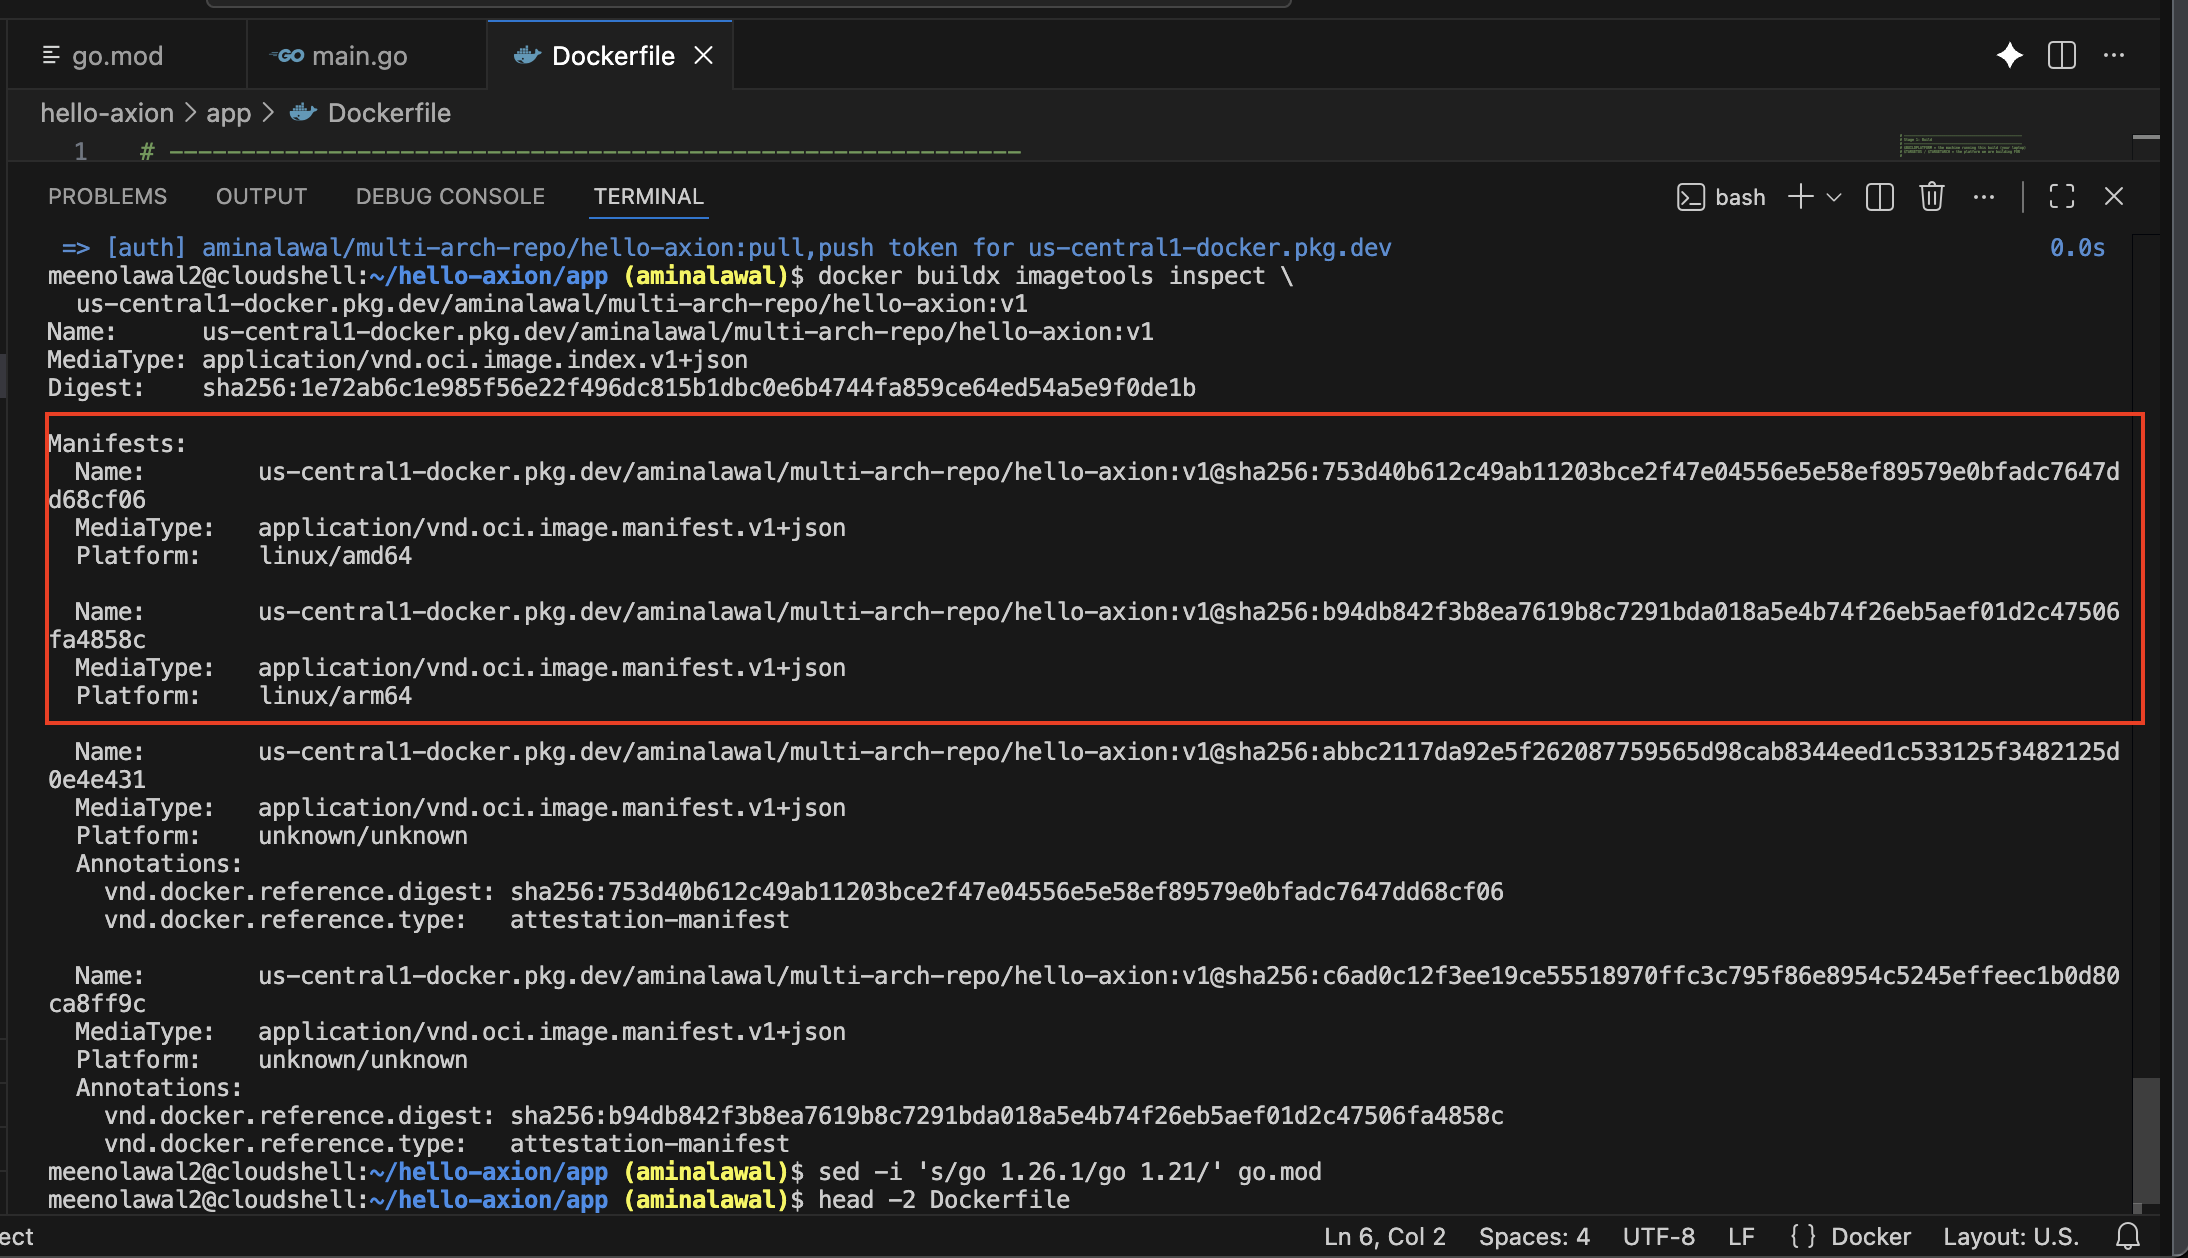Change end of line sequence LF
The width and height of the screenshot is (2188, 1258).
[x=1741, y=1237]
